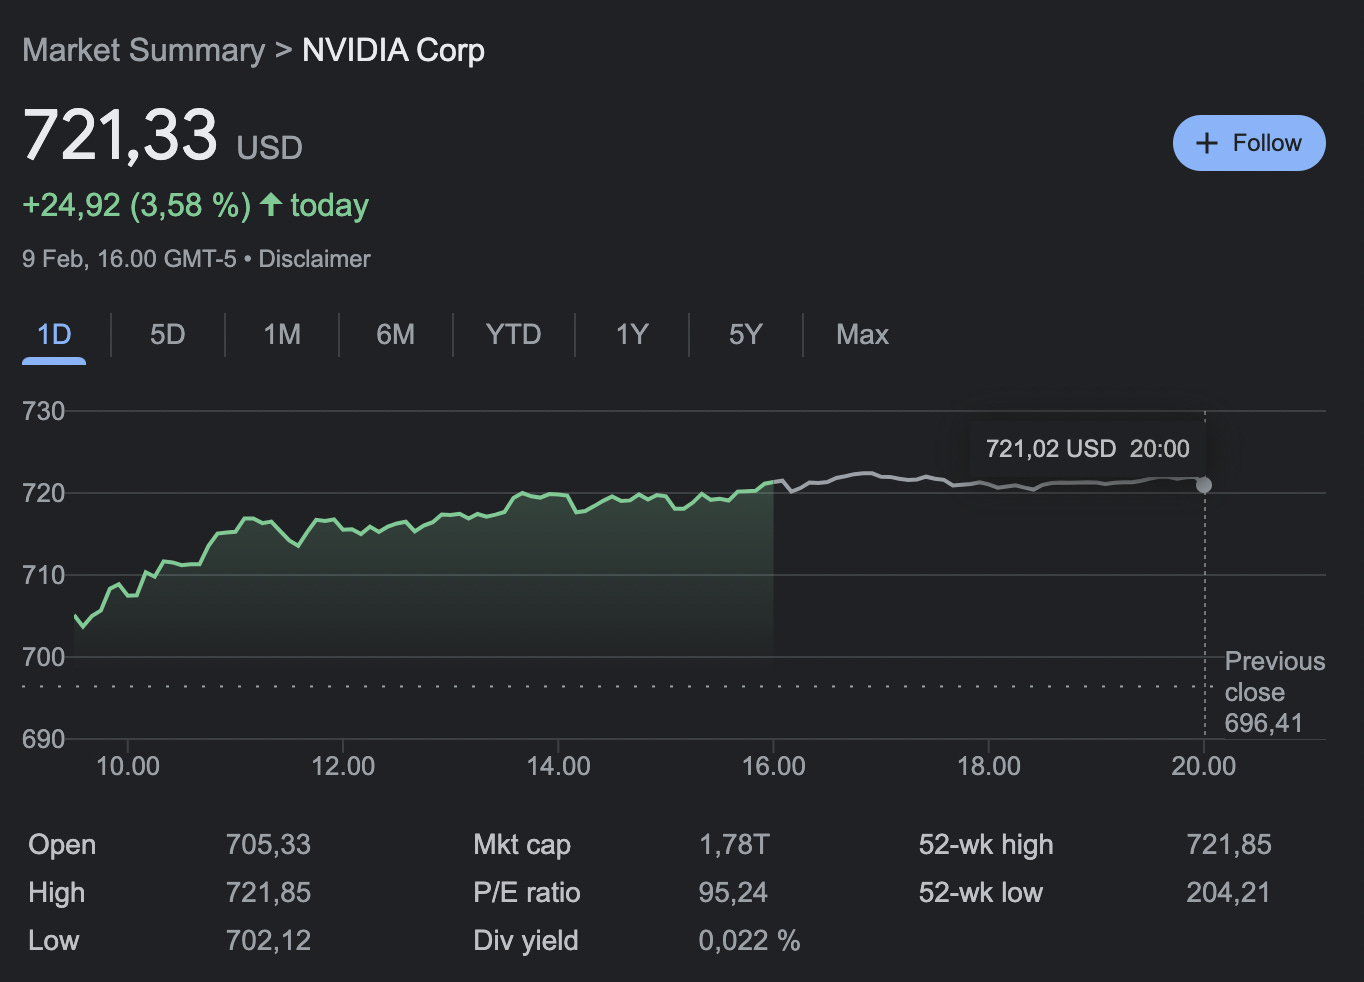The height and width of the screenshot is (982, 1364).
Task: Click the +24,92 (3,58 %) change text
Action: pyautogui.click(x=136, y=205)
